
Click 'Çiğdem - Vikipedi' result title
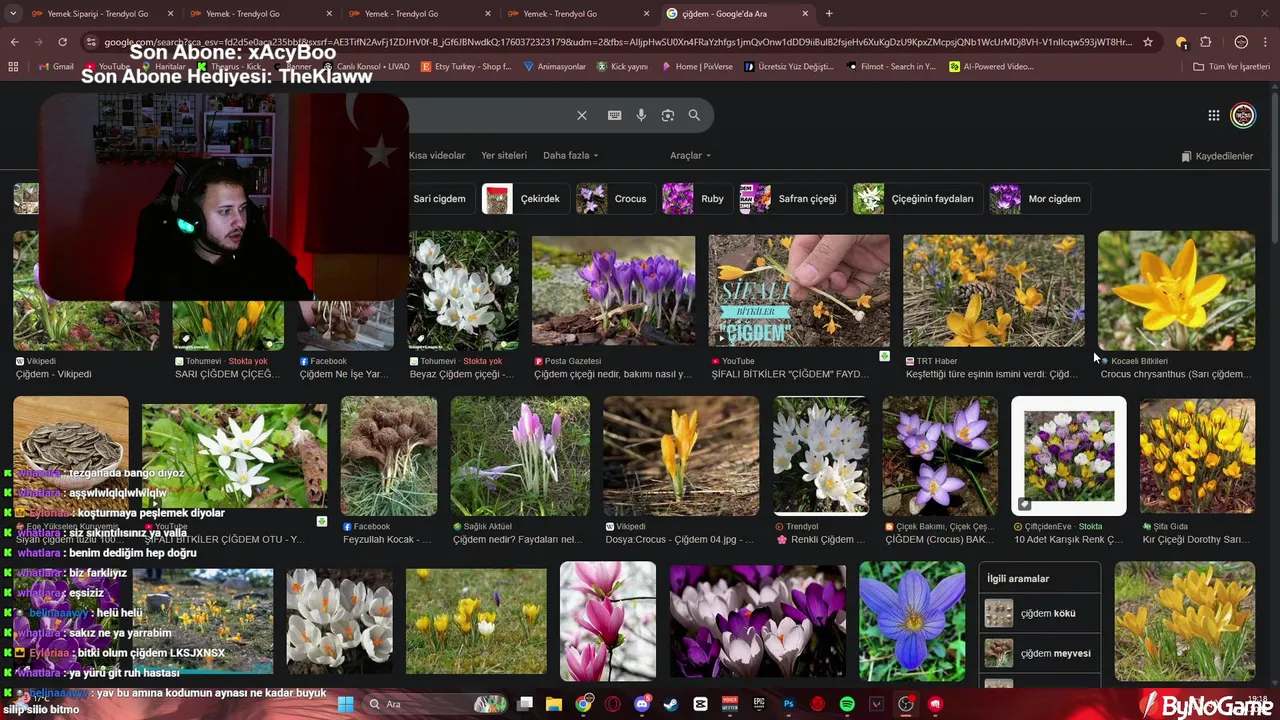53,374
